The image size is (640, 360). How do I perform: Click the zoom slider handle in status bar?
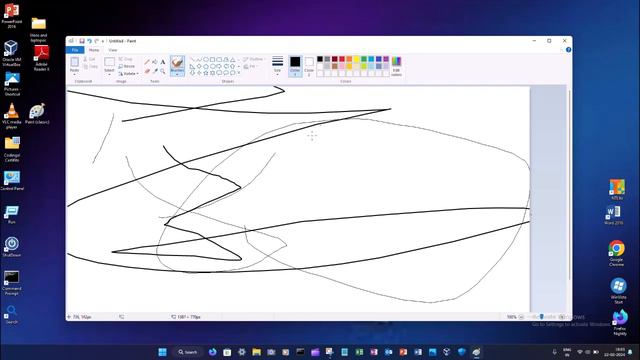point(542,317)
